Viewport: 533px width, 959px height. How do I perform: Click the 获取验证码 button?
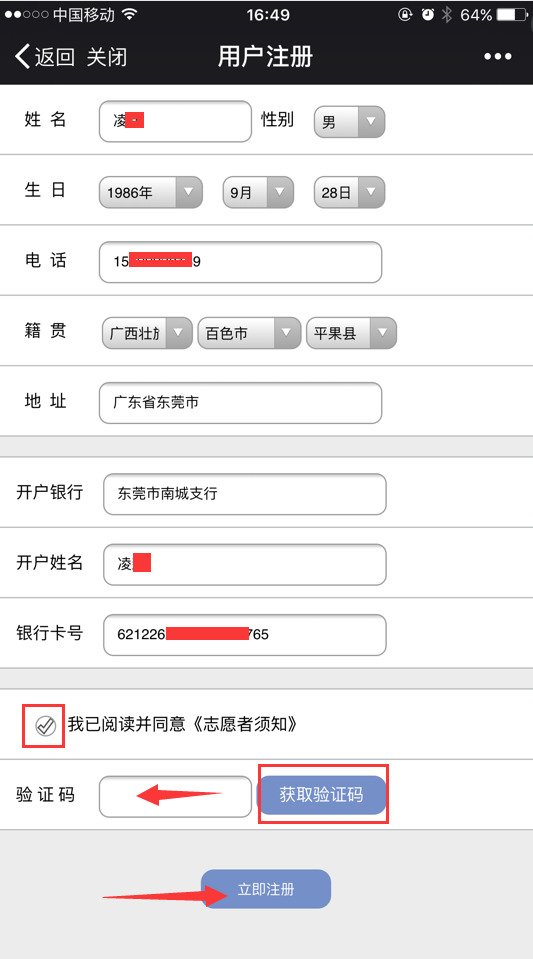(322, 794)
